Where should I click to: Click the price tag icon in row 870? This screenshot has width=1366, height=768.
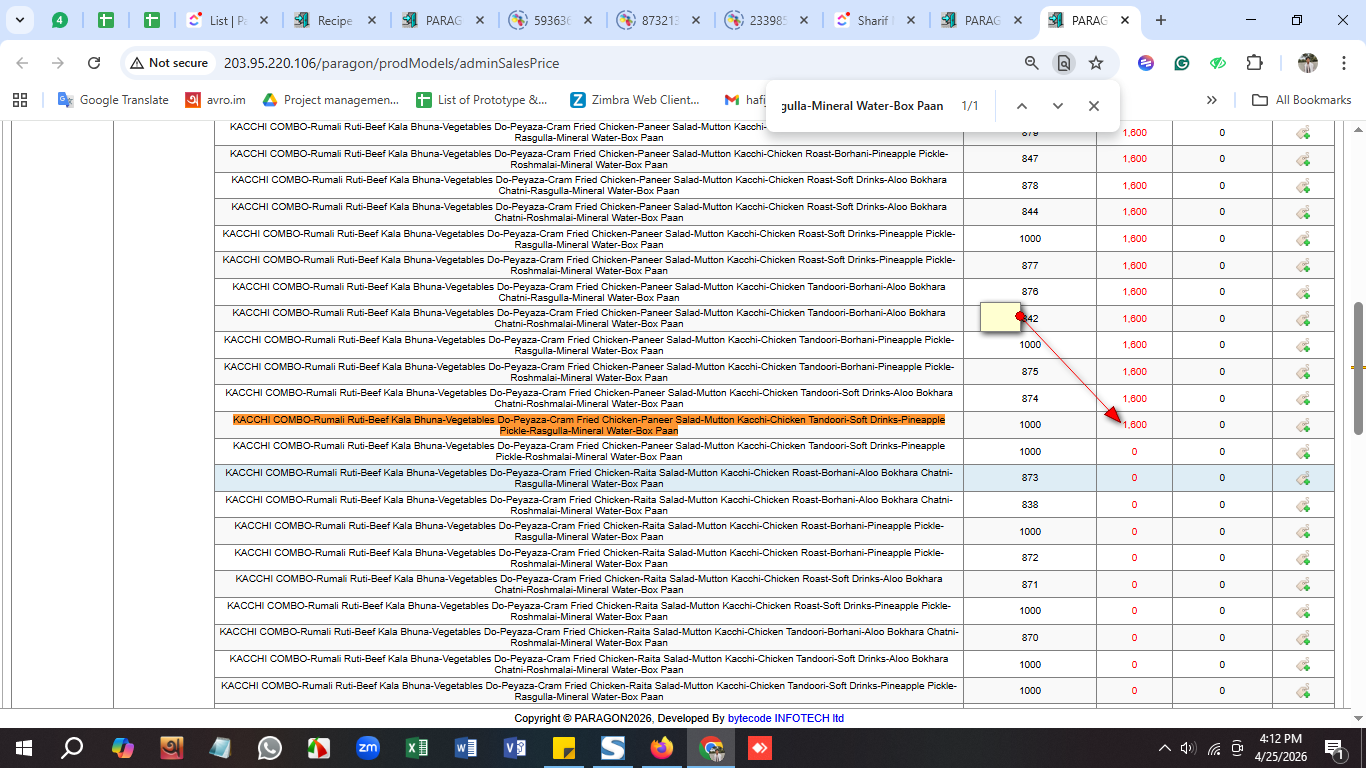pyautogui.click(x=1303, y=638)
